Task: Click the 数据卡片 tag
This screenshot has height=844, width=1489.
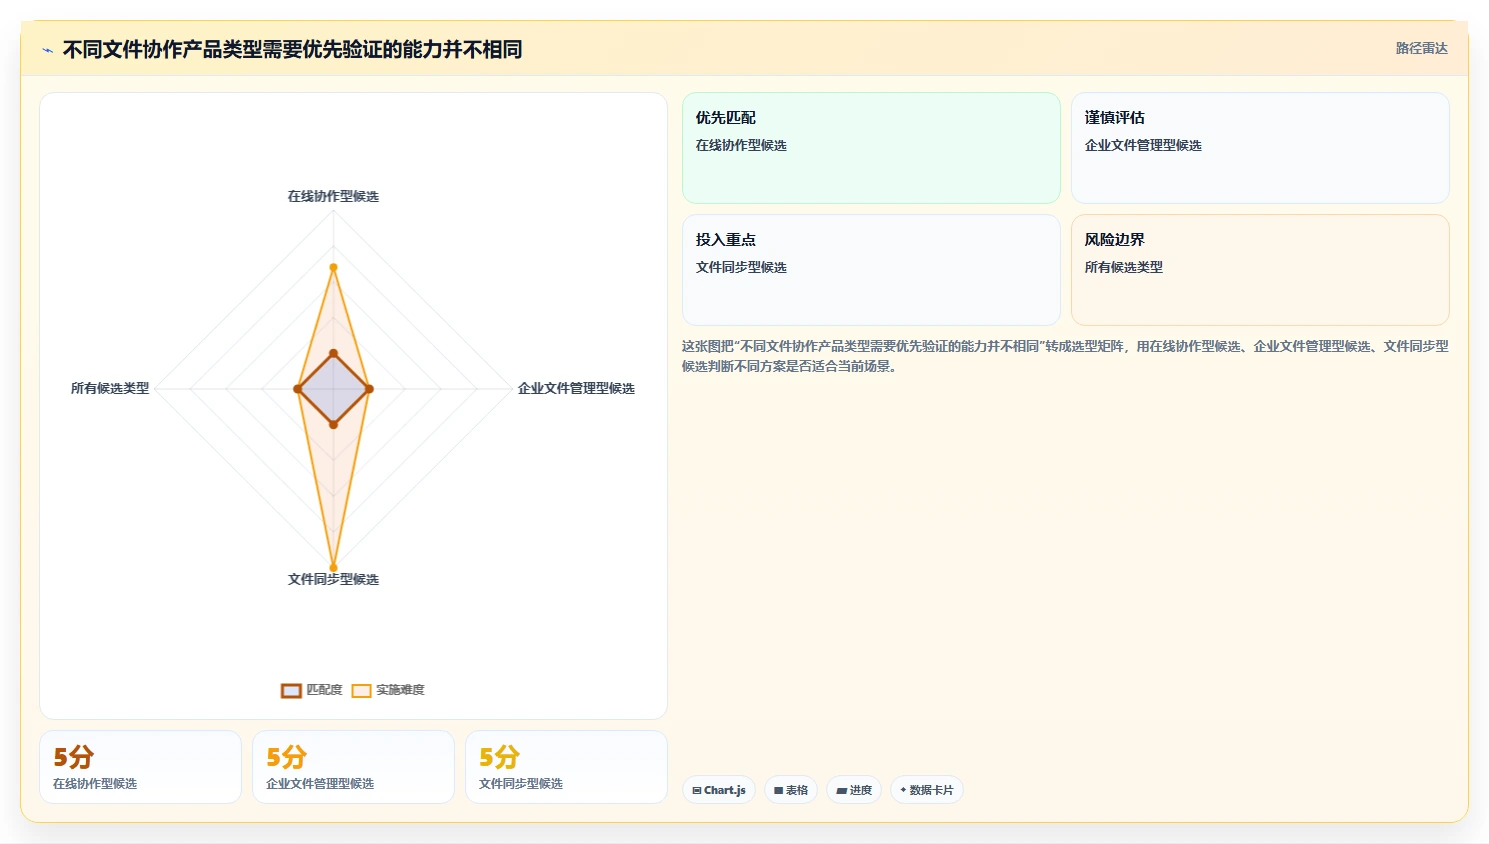Action: (927, 790)
